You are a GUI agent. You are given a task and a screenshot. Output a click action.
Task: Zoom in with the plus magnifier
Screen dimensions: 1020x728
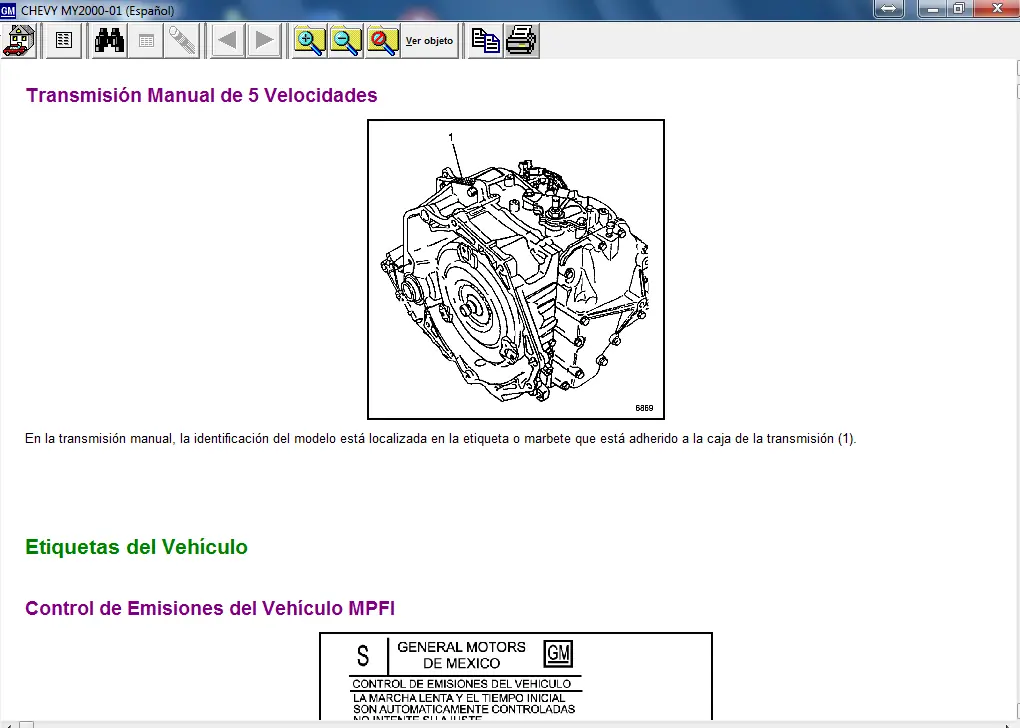pyautogui.click(x=310, y=40)
